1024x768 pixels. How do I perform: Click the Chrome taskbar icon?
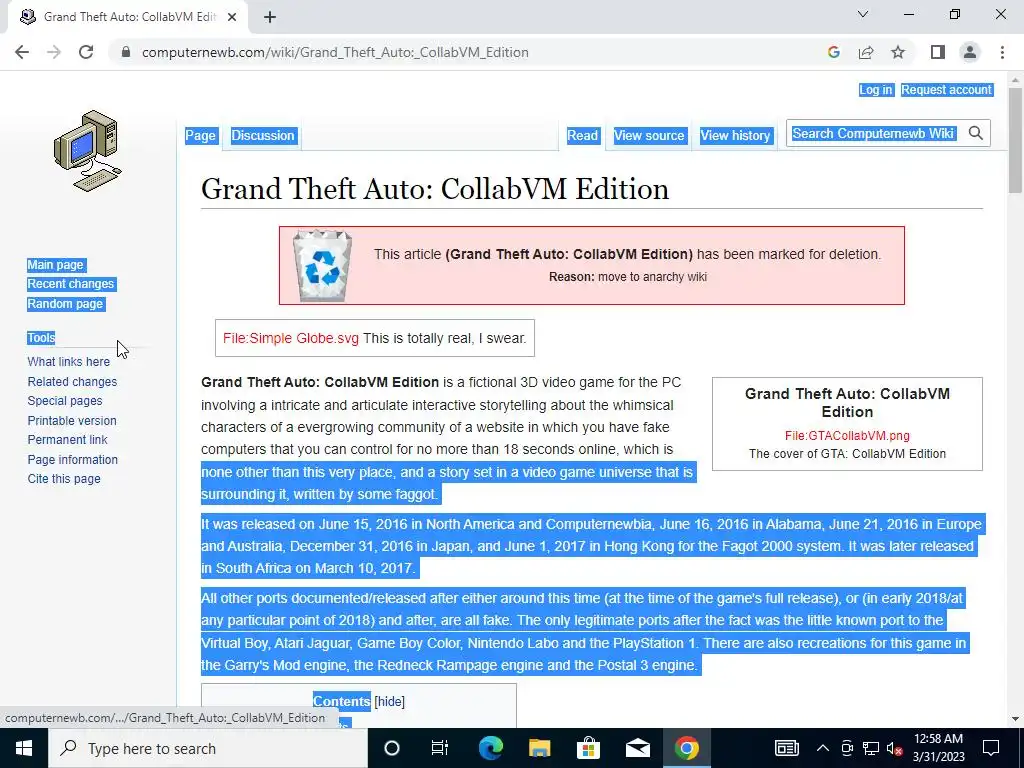686,748
